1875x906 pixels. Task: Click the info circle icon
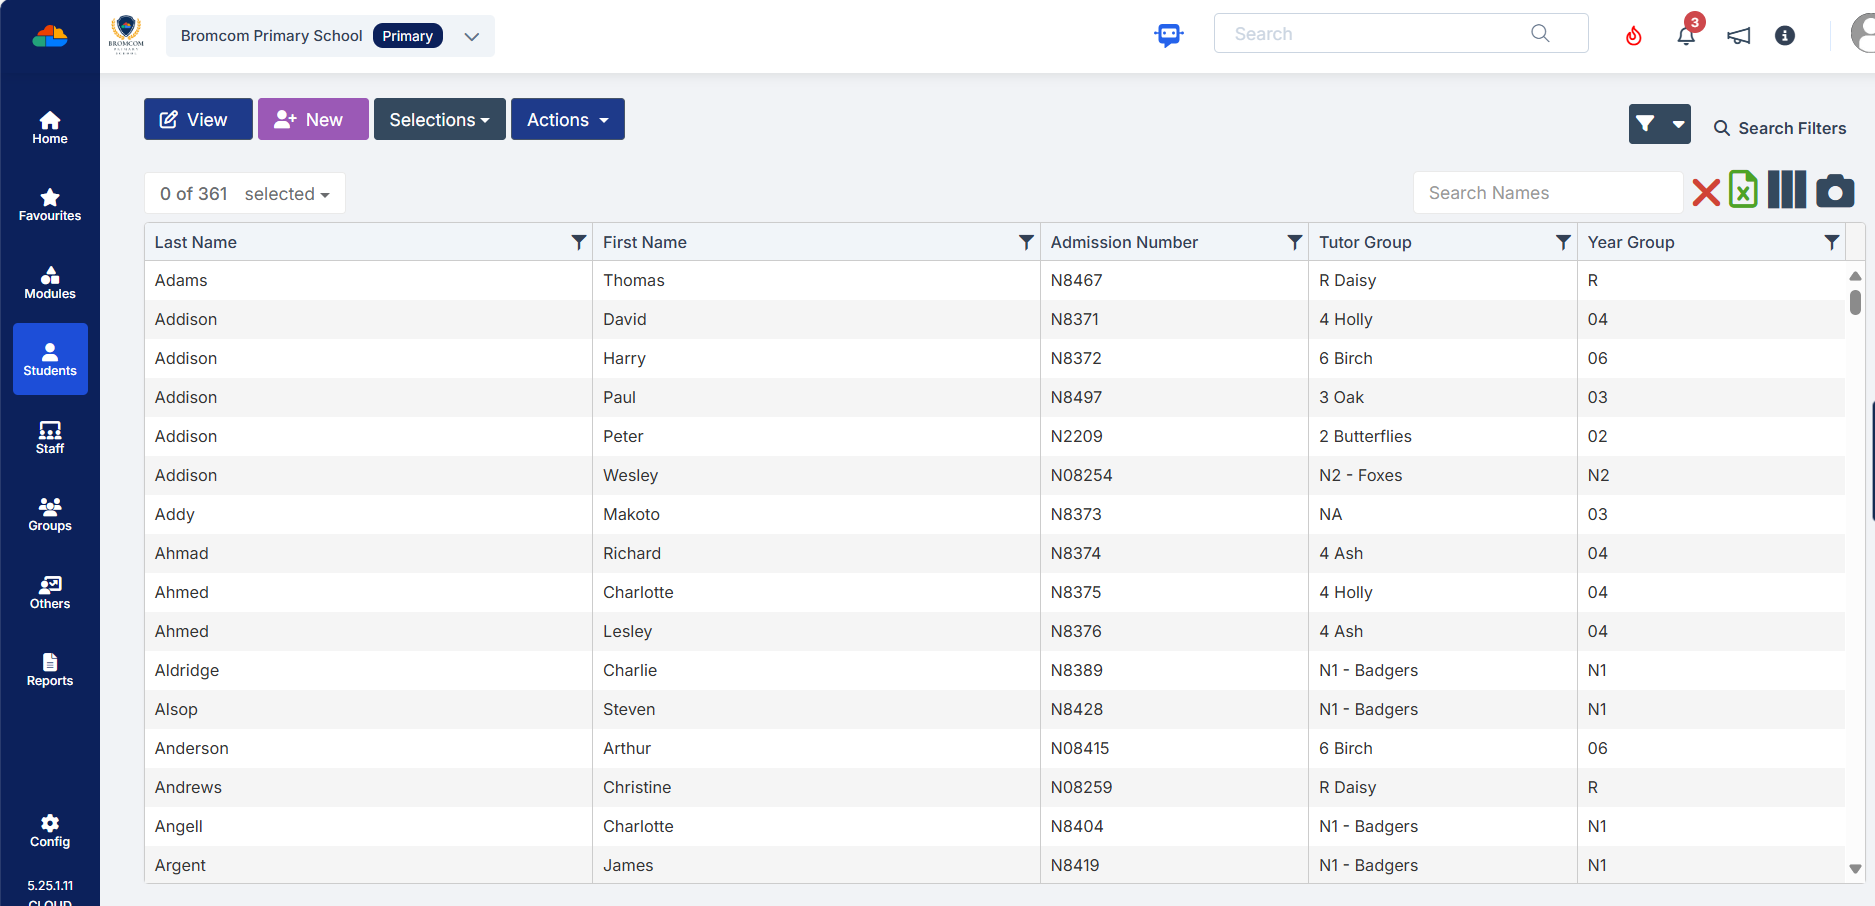point(1784,36)
